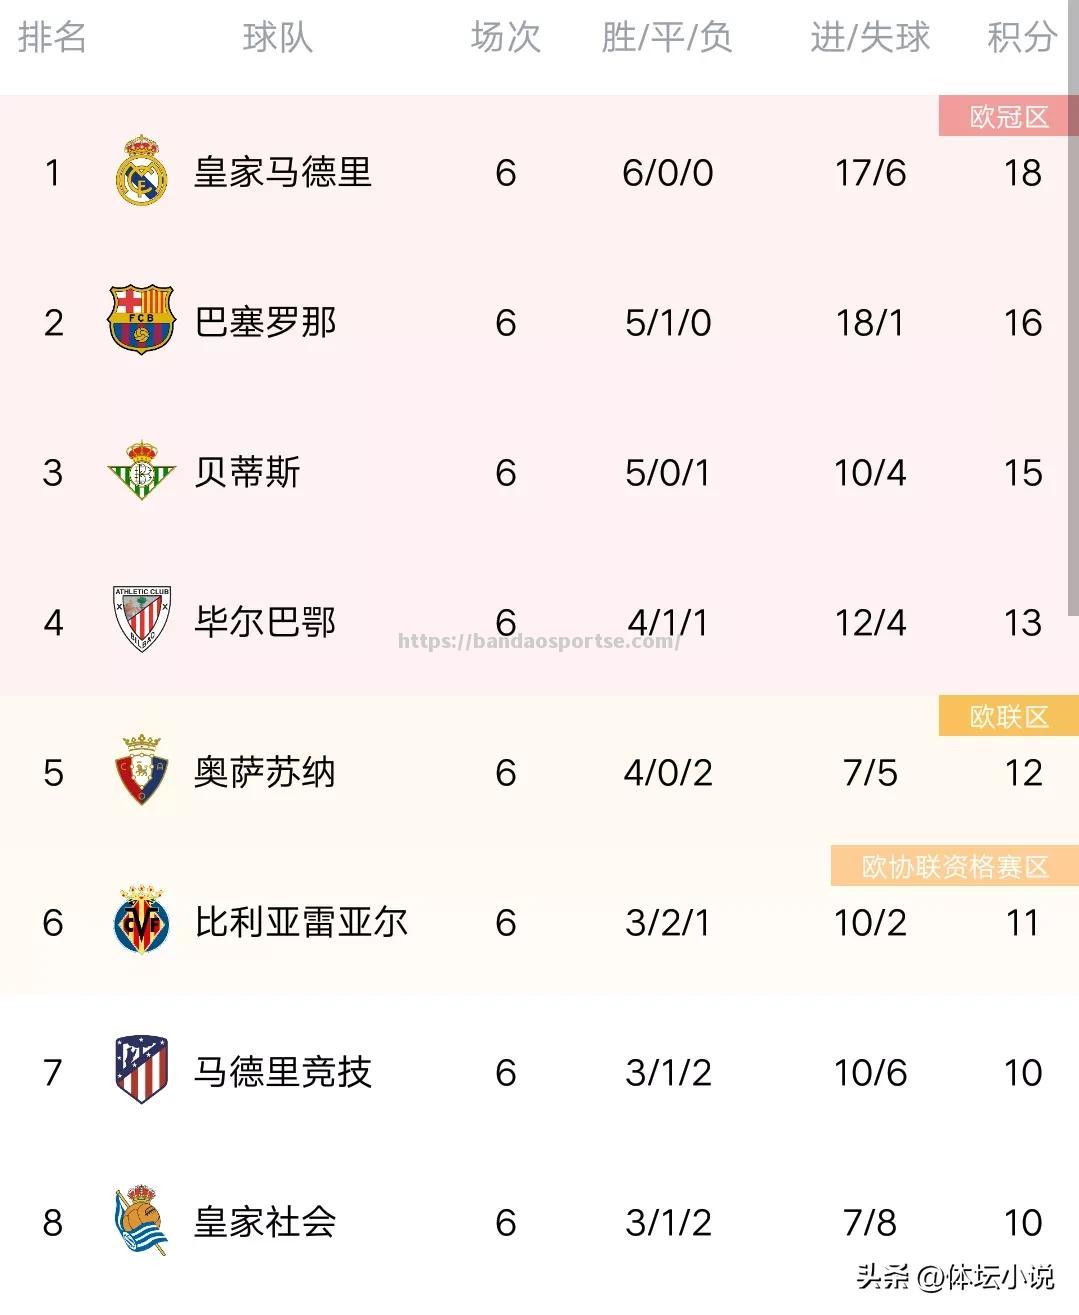Click the 欧联区 zone tag

point(1008,716)
